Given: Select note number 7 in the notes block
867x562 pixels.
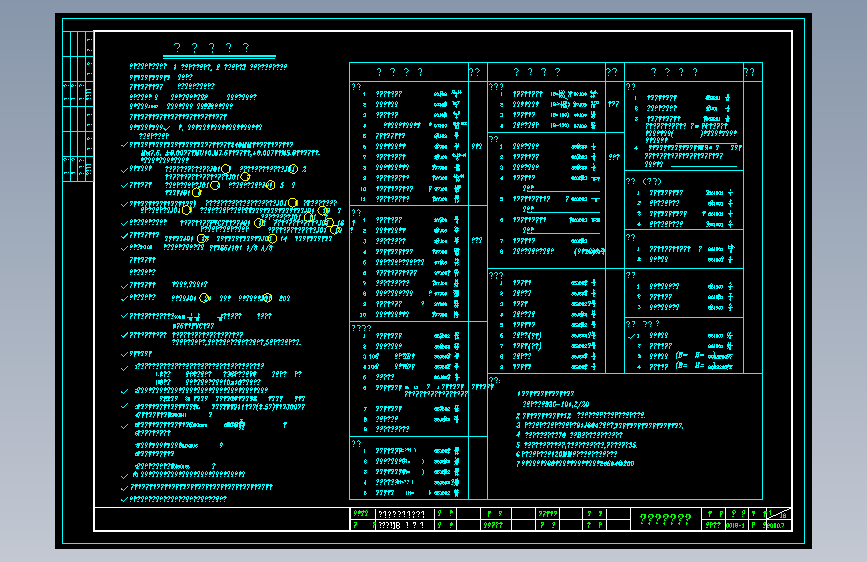Looking at the screenshot, I should click(575, 463).
